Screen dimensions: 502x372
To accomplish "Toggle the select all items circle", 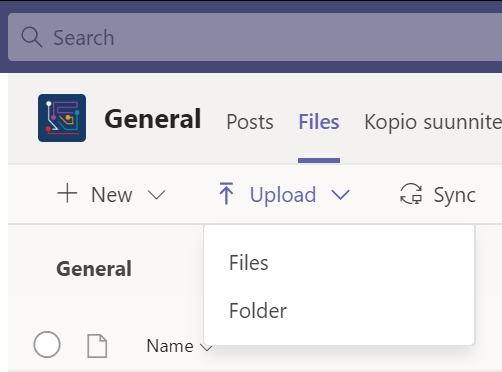I will (47, 344).
